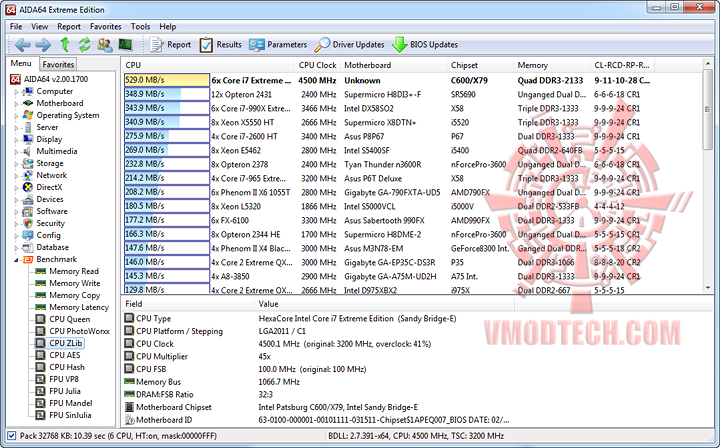Viewport: 720px width, 448px height.
Task: Click the green monitor graph toolbar icon
Action: pos(125,45)
